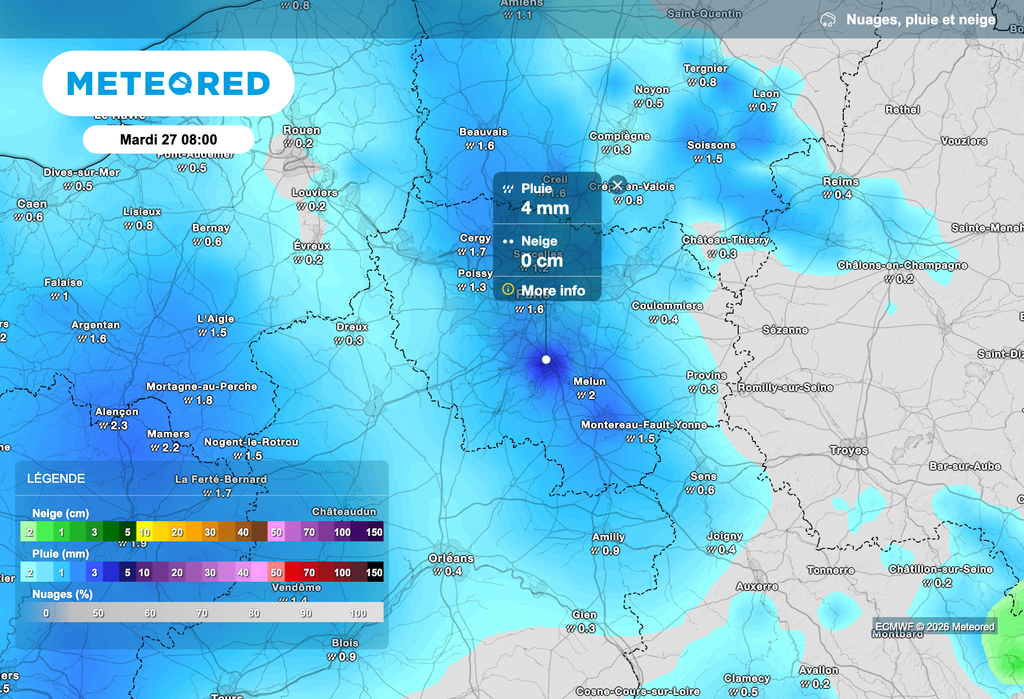The height and width of the screenshot is (699, 1024).
Task: Select the Orléans city label
Action: [x=451, y=558]
